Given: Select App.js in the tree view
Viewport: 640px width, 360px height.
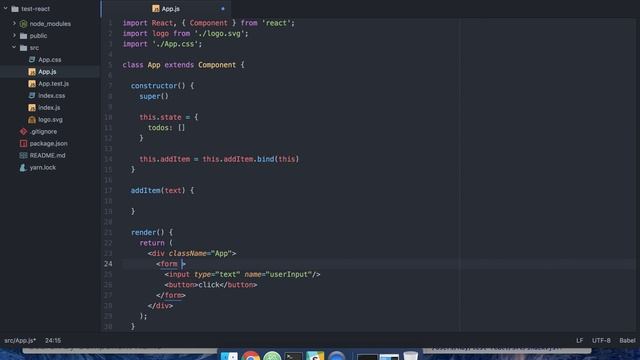Looking at the screenshot, I should (47, 71).
